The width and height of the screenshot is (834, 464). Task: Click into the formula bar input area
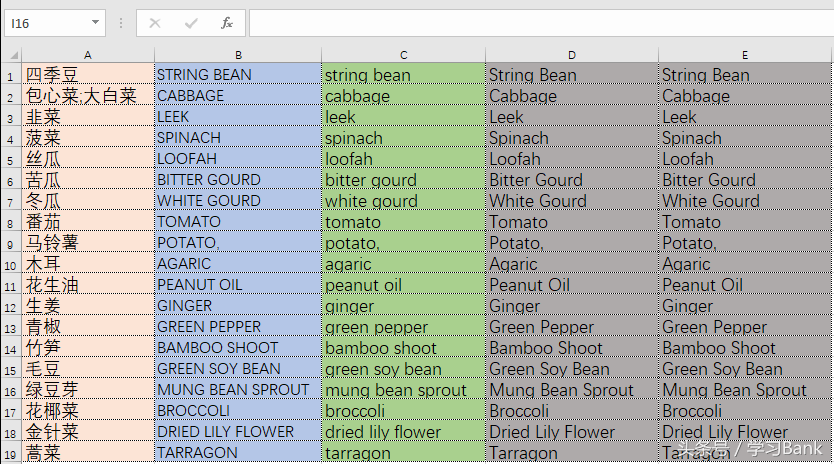(540, 22)
